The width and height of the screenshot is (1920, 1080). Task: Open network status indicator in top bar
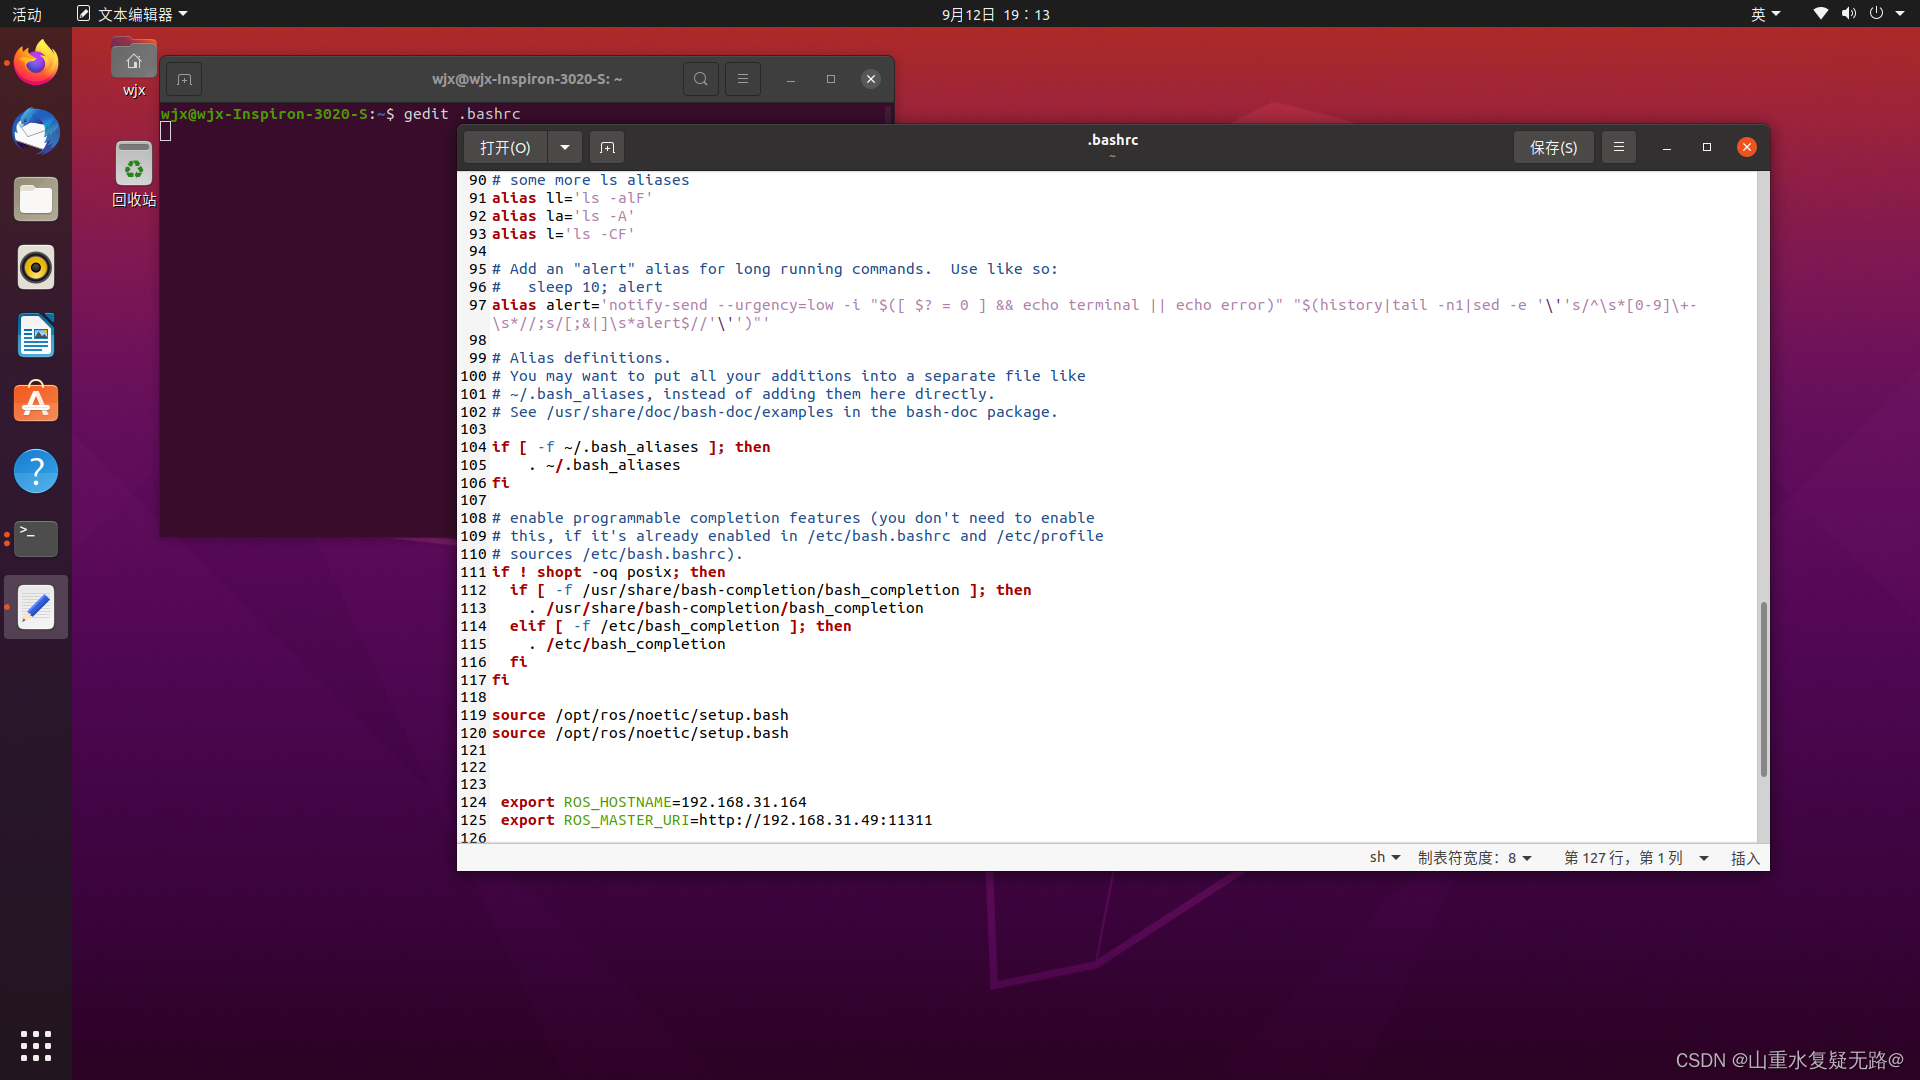pos(1821,14)
